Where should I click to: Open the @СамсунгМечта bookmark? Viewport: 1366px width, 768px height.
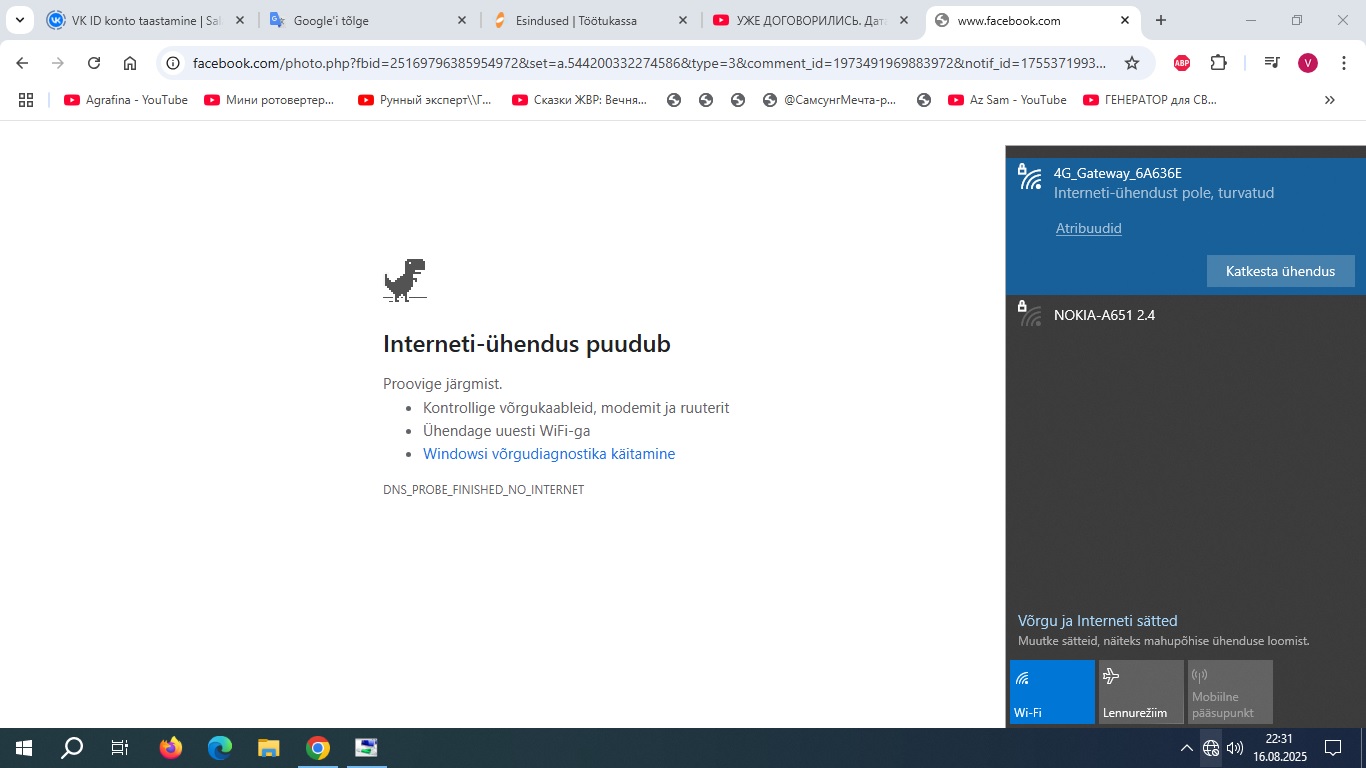pos(830,100)
